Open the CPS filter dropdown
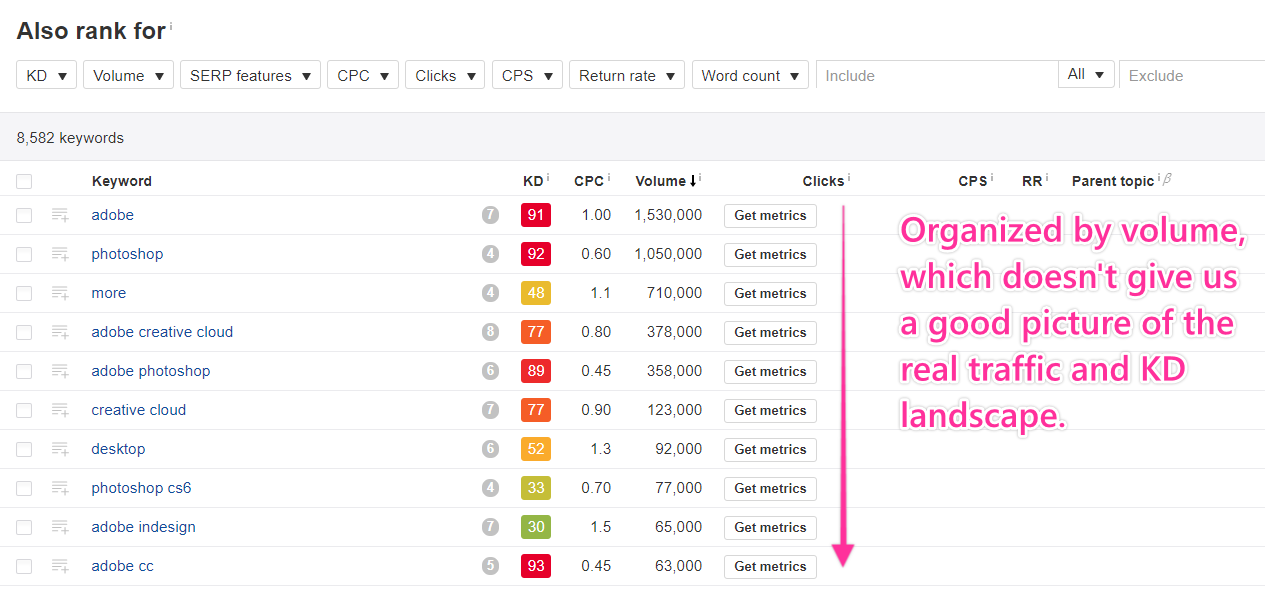 [527, 75]
